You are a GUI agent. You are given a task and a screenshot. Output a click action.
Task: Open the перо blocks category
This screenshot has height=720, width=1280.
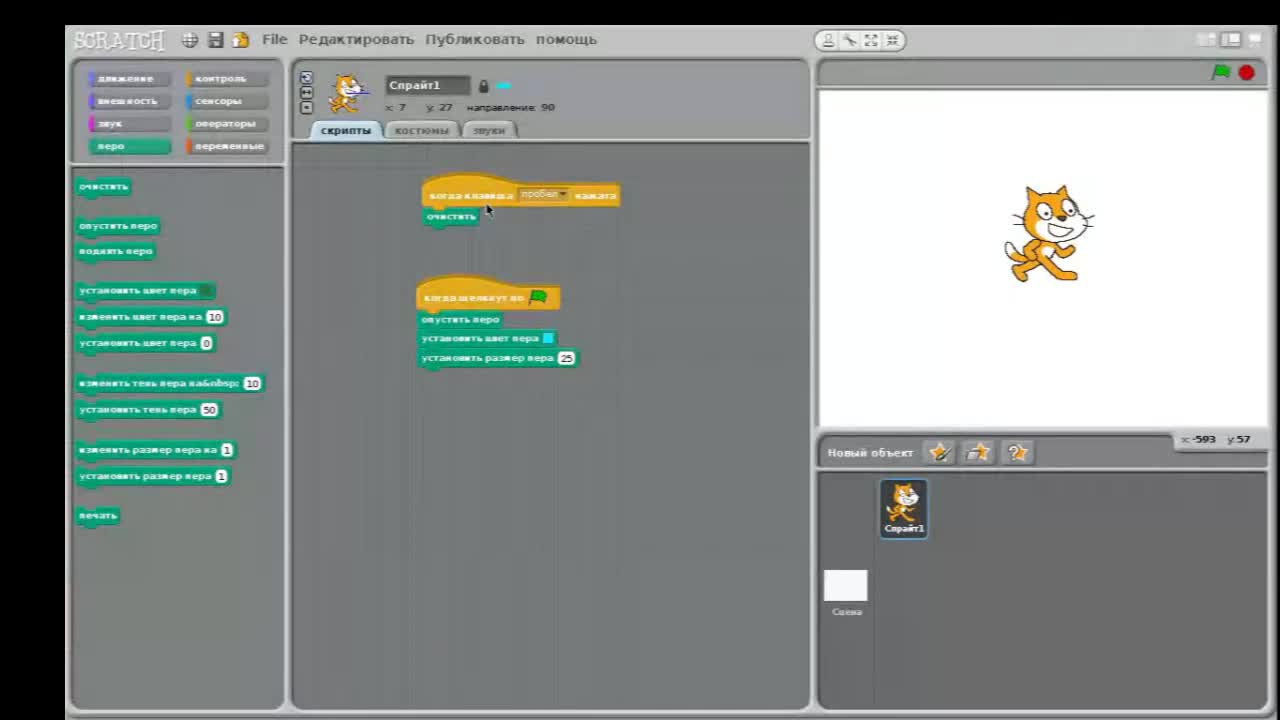[x=129, y=146]
